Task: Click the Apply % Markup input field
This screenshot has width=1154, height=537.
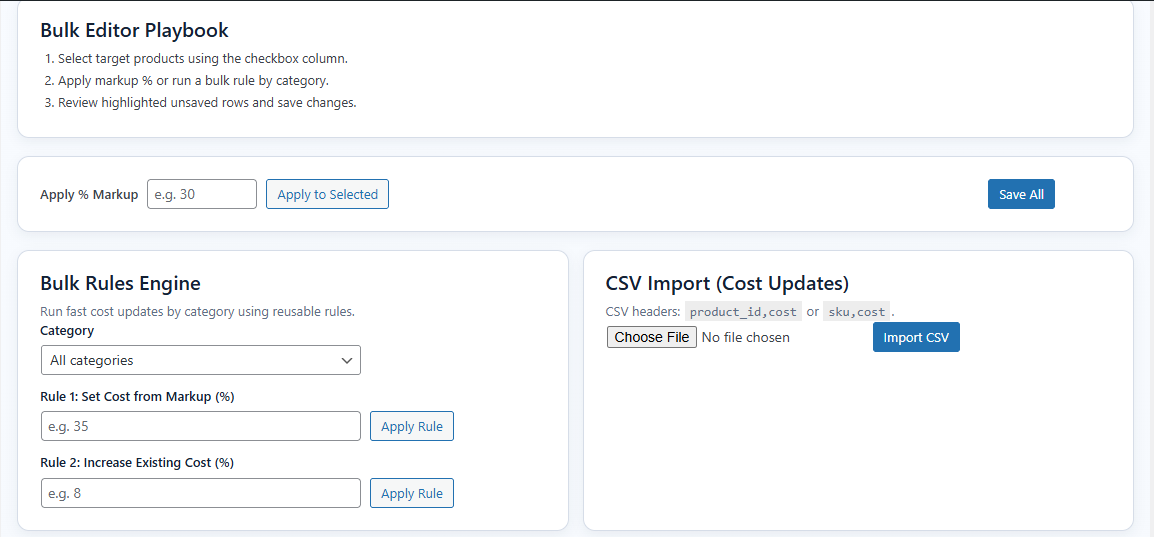Action: click(201, 194)
